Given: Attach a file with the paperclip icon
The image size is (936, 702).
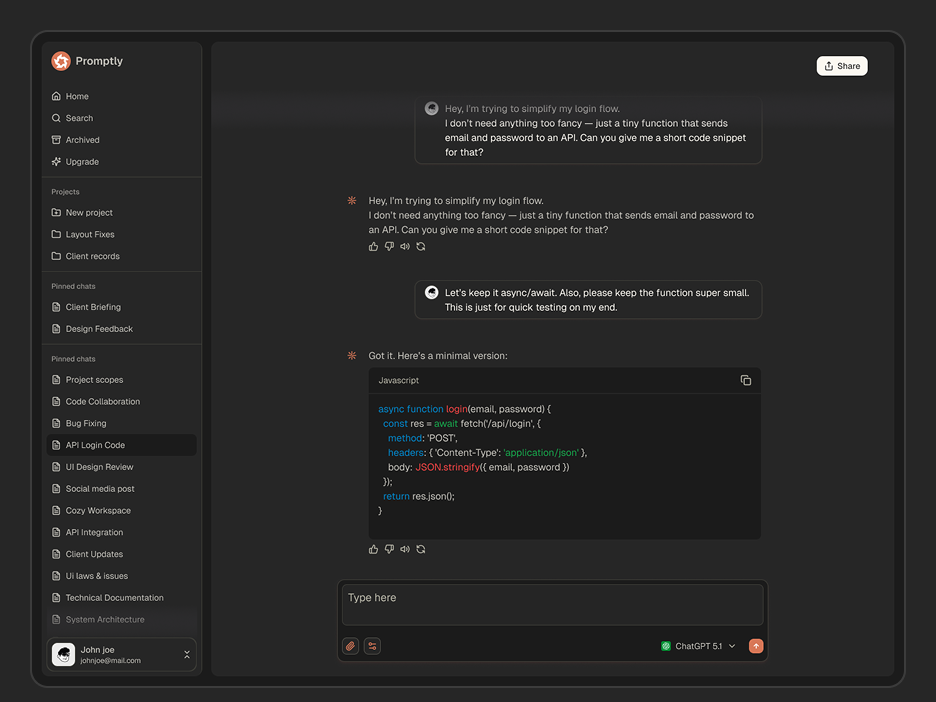Looking at the screenshot, I should [x=350, y=646].
